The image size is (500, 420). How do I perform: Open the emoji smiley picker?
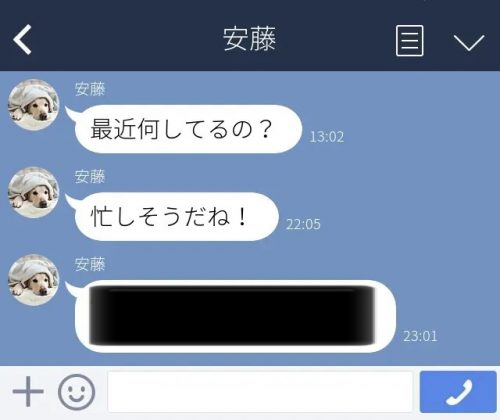coord(76,392)
